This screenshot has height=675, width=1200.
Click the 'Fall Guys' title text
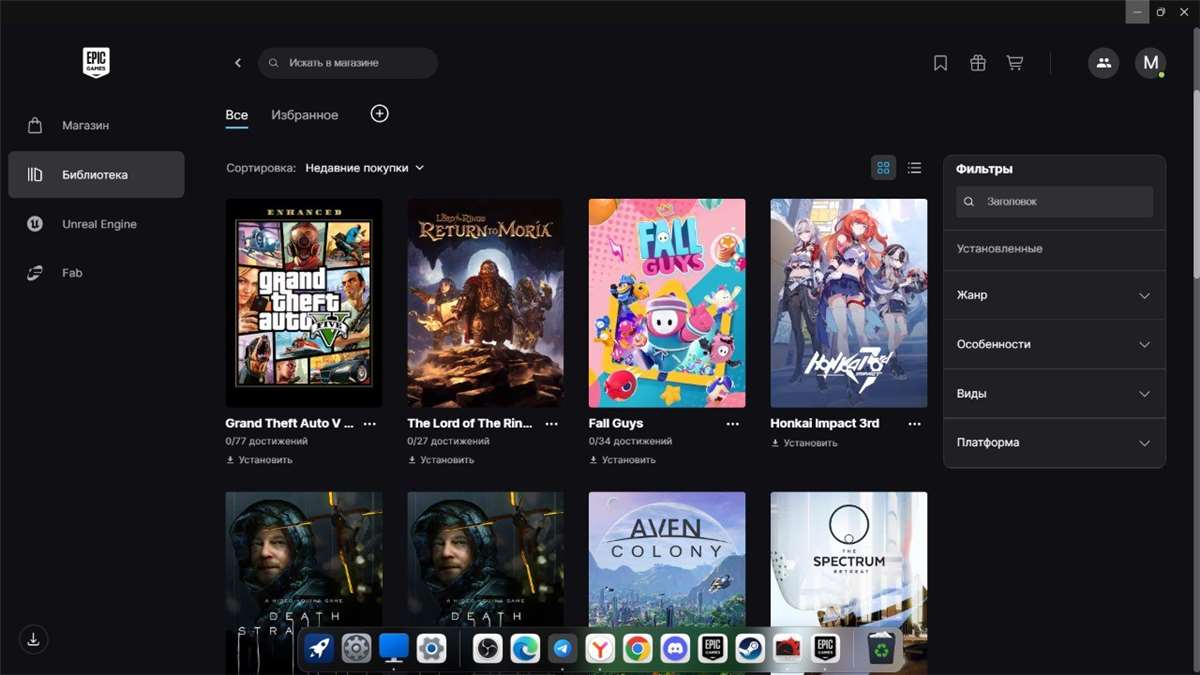(x=616, y=424)
